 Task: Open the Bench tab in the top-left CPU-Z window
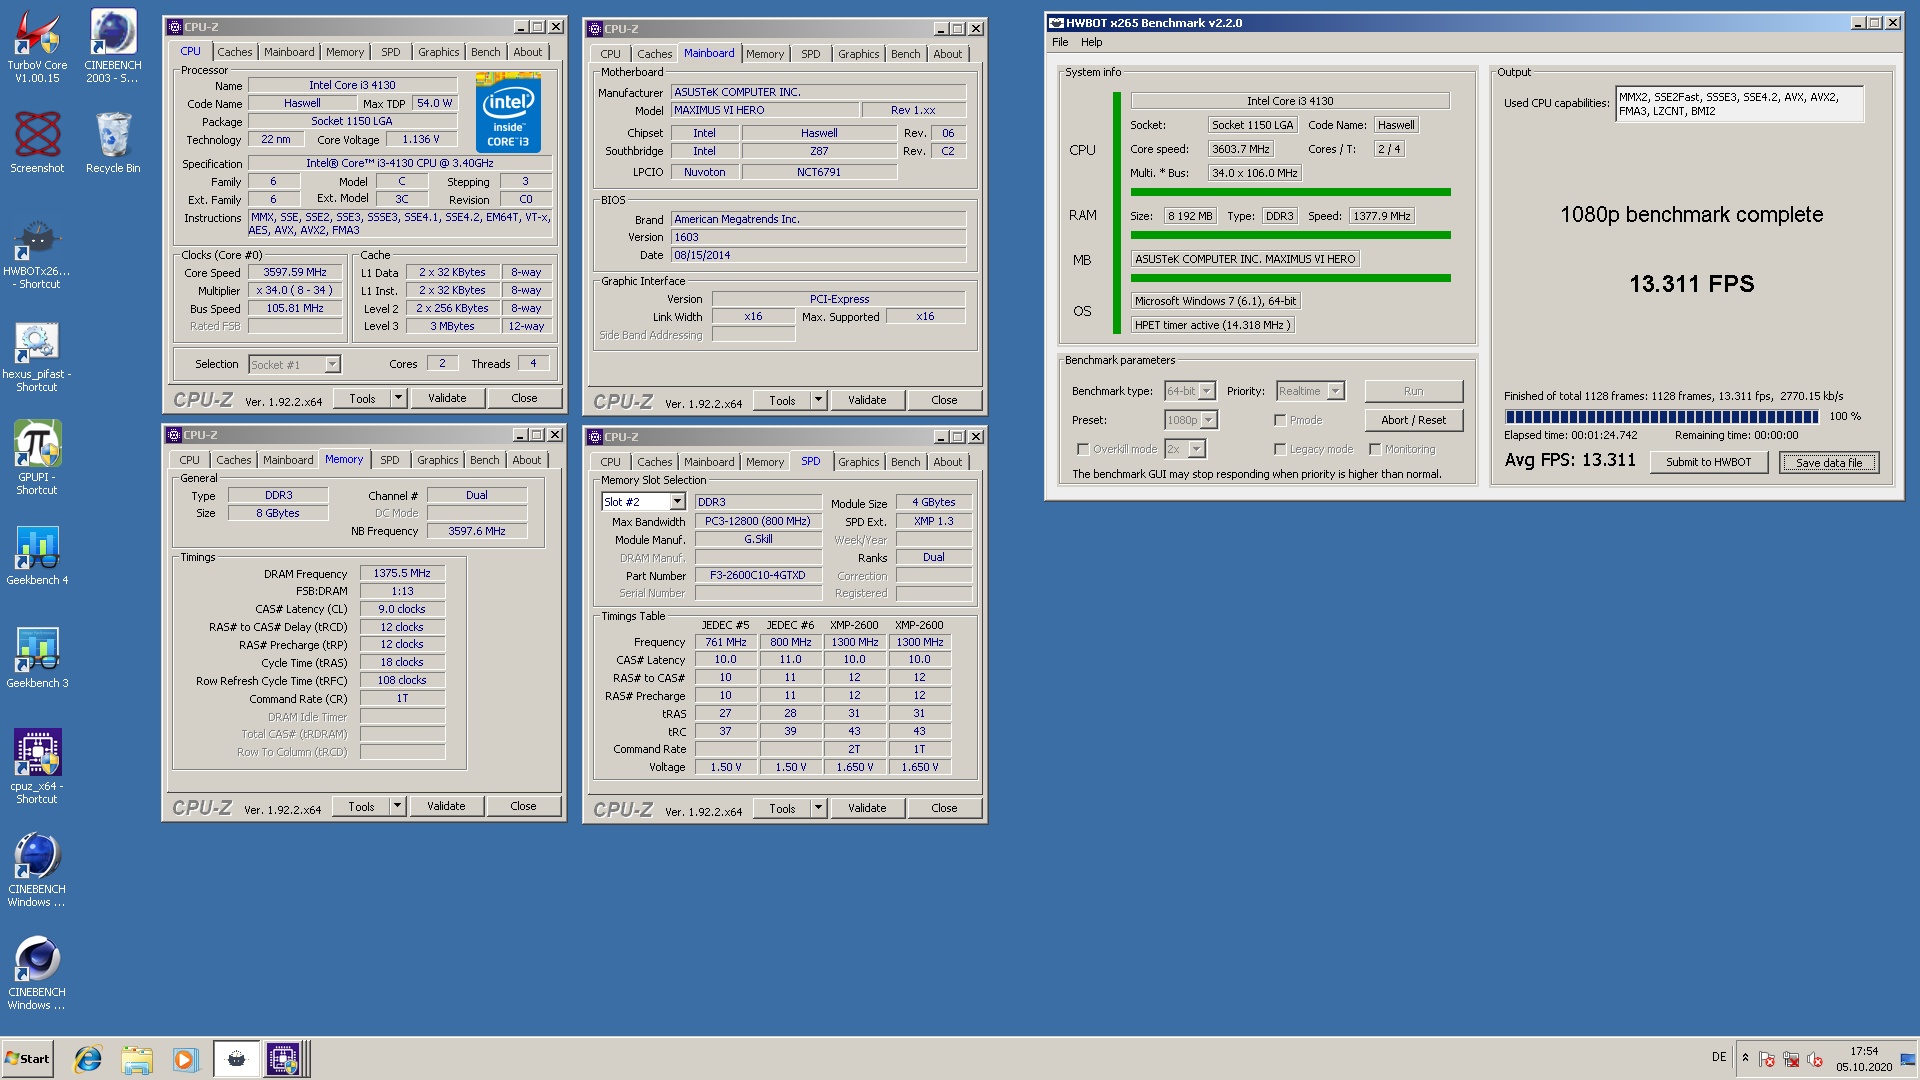[486, 52]
